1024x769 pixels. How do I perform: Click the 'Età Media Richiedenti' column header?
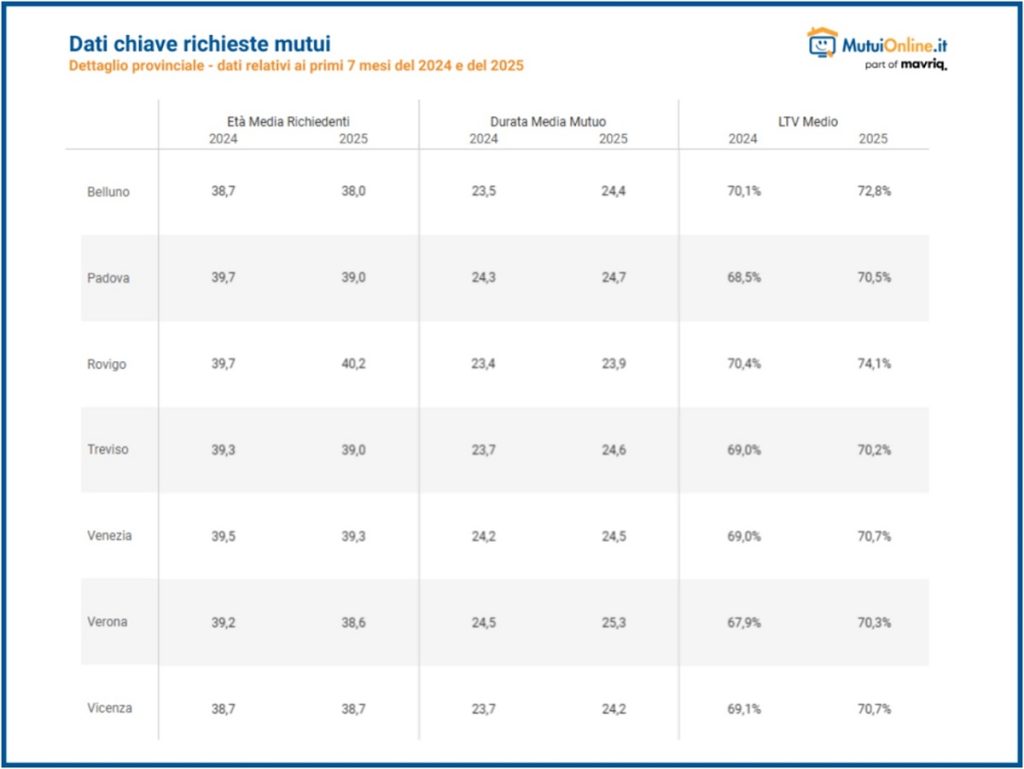tap(288, 122)
